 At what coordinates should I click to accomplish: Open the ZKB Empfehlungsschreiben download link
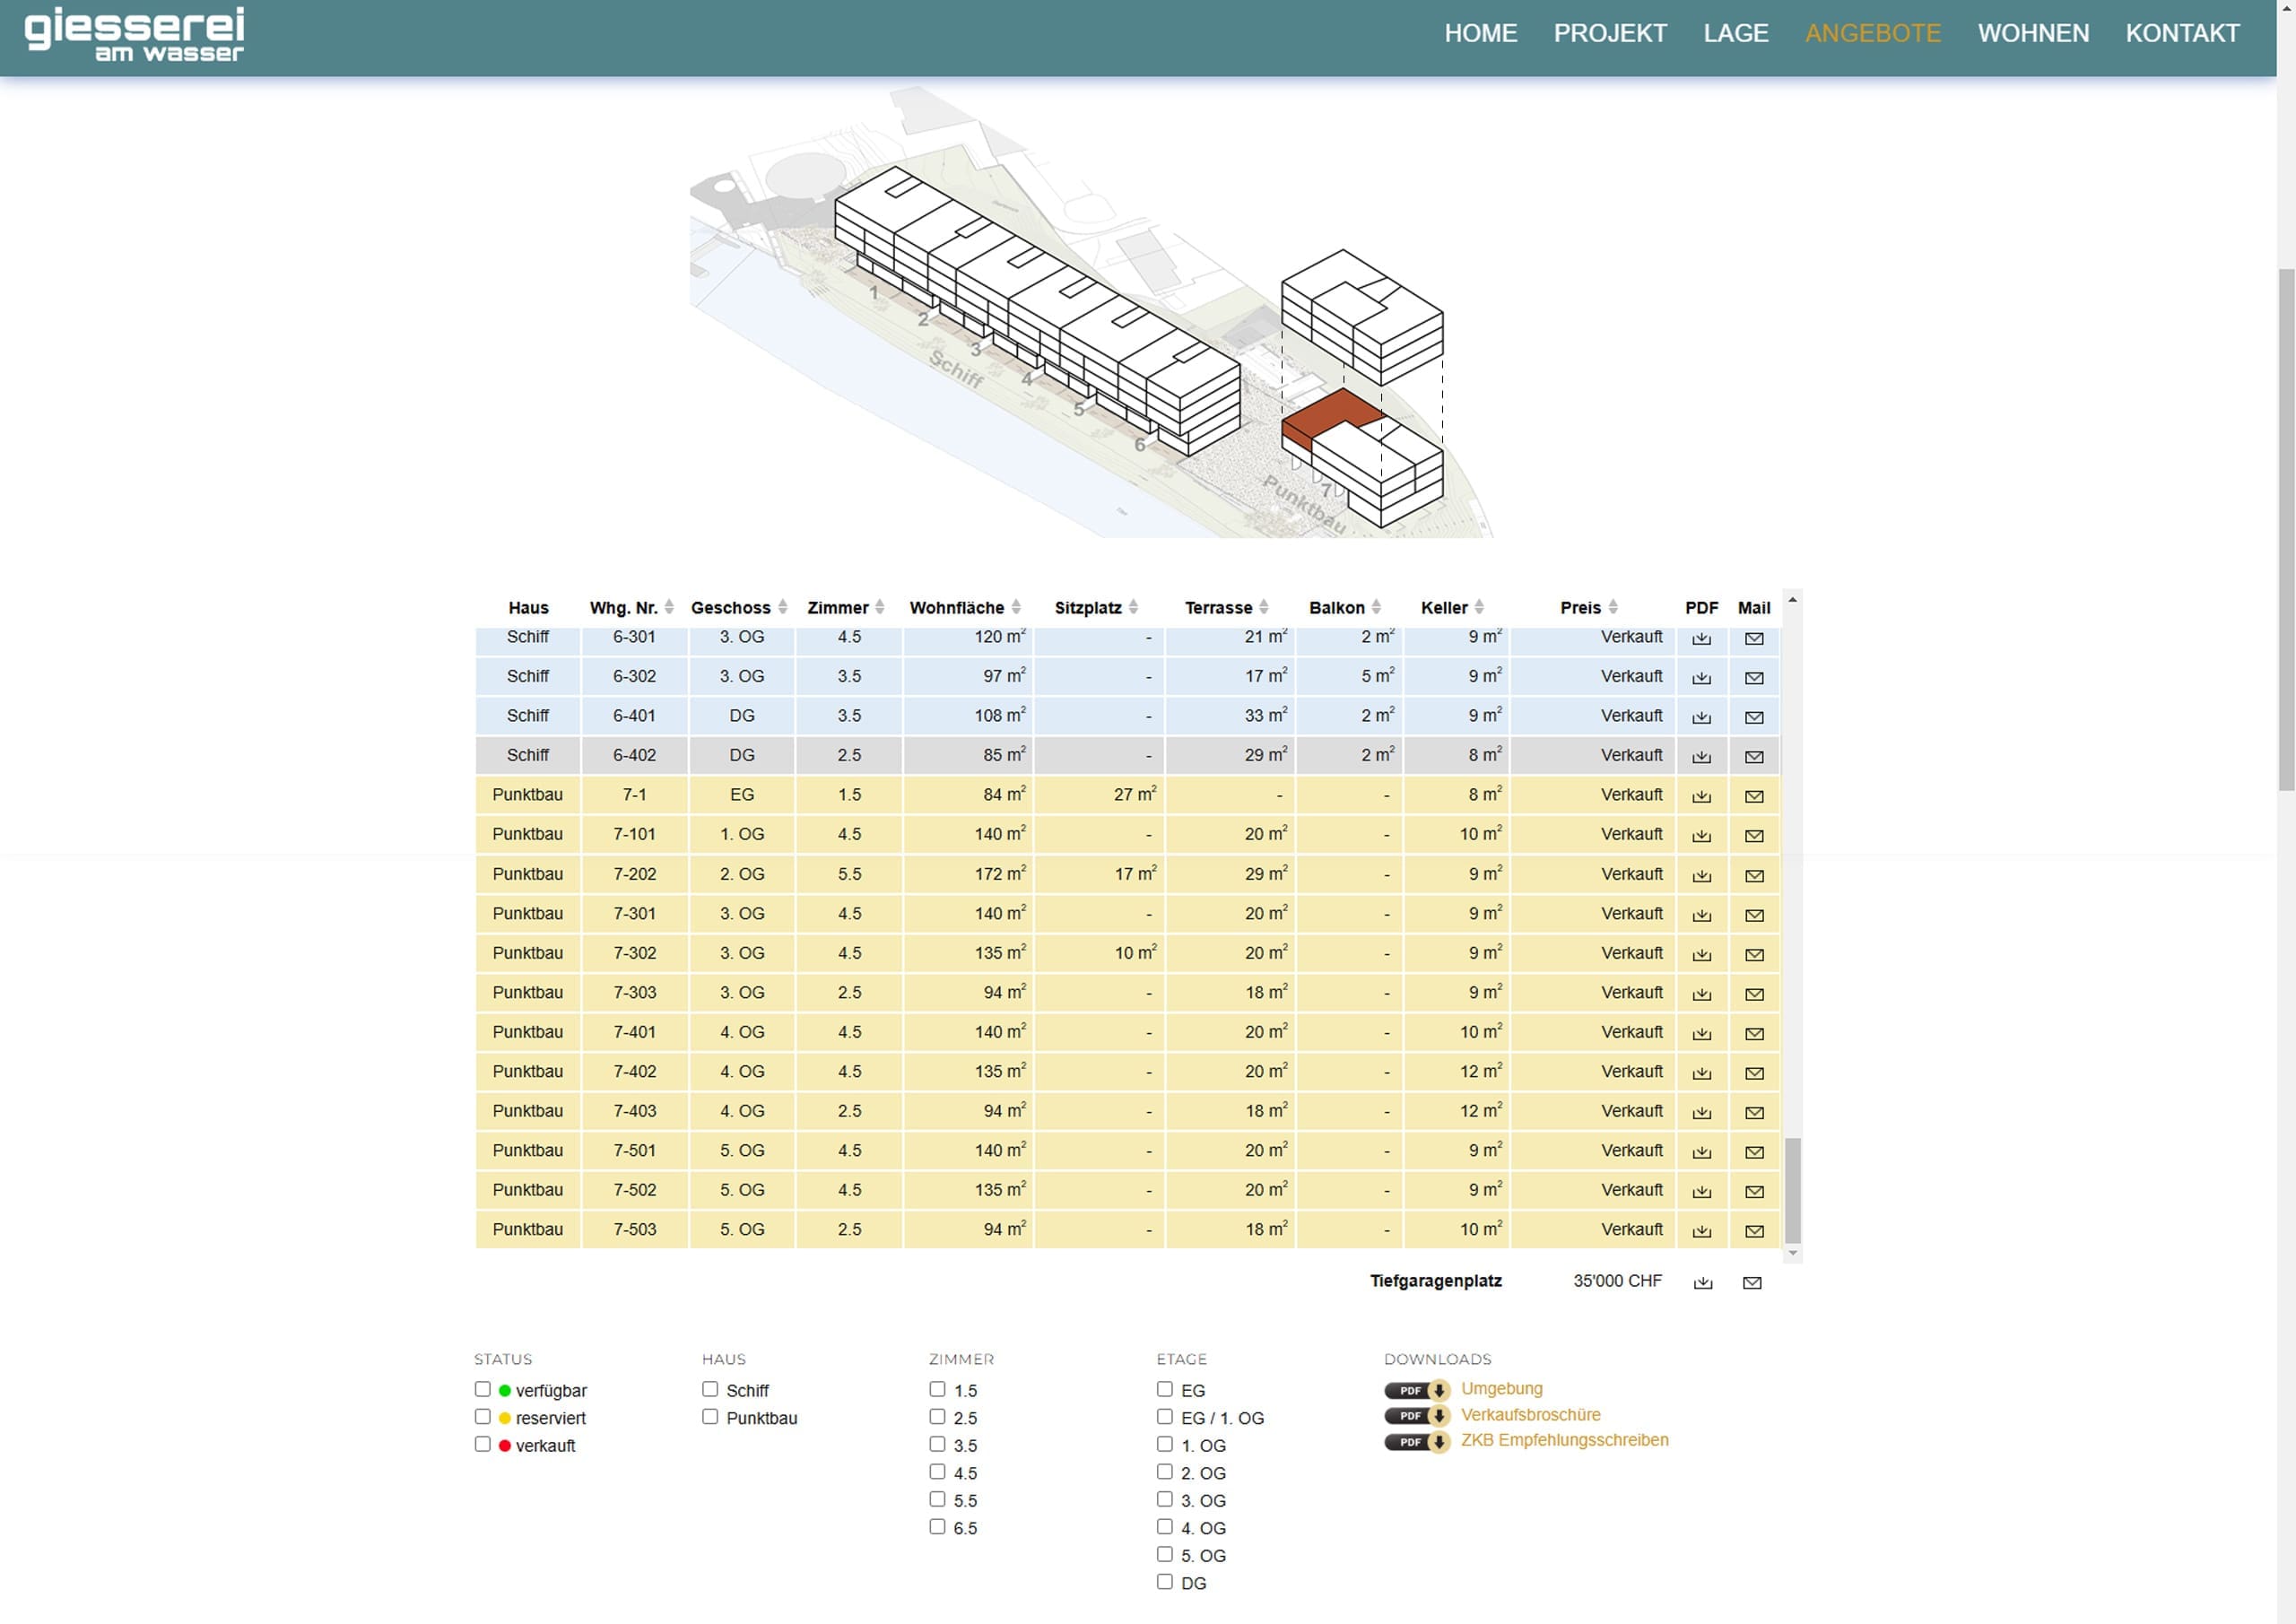(1564, 1441)
